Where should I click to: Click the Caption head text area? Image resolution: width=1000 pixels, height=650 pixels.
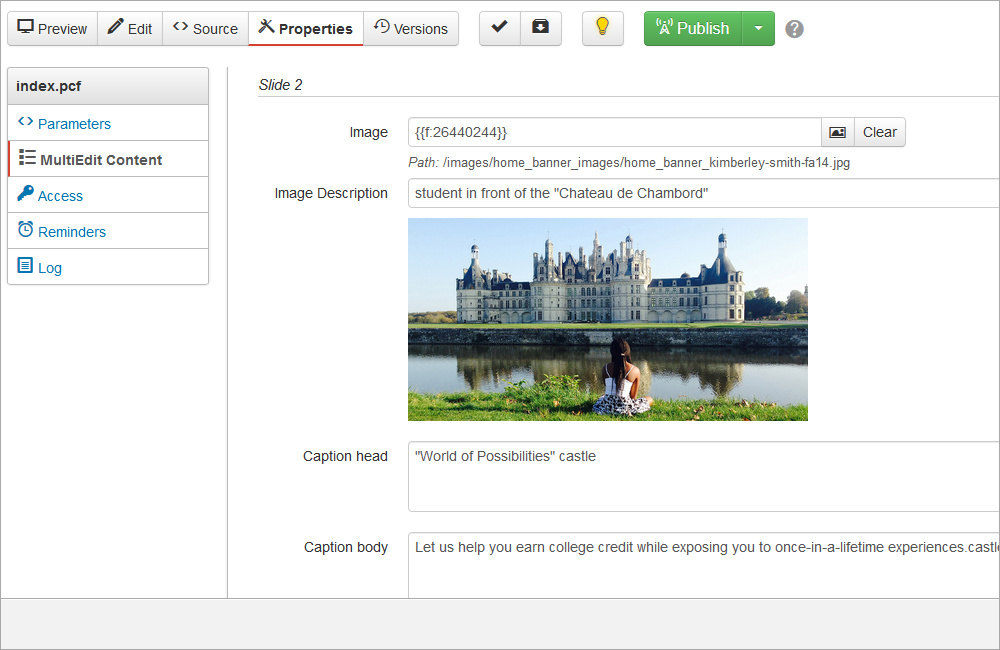[x=703, y=476]
